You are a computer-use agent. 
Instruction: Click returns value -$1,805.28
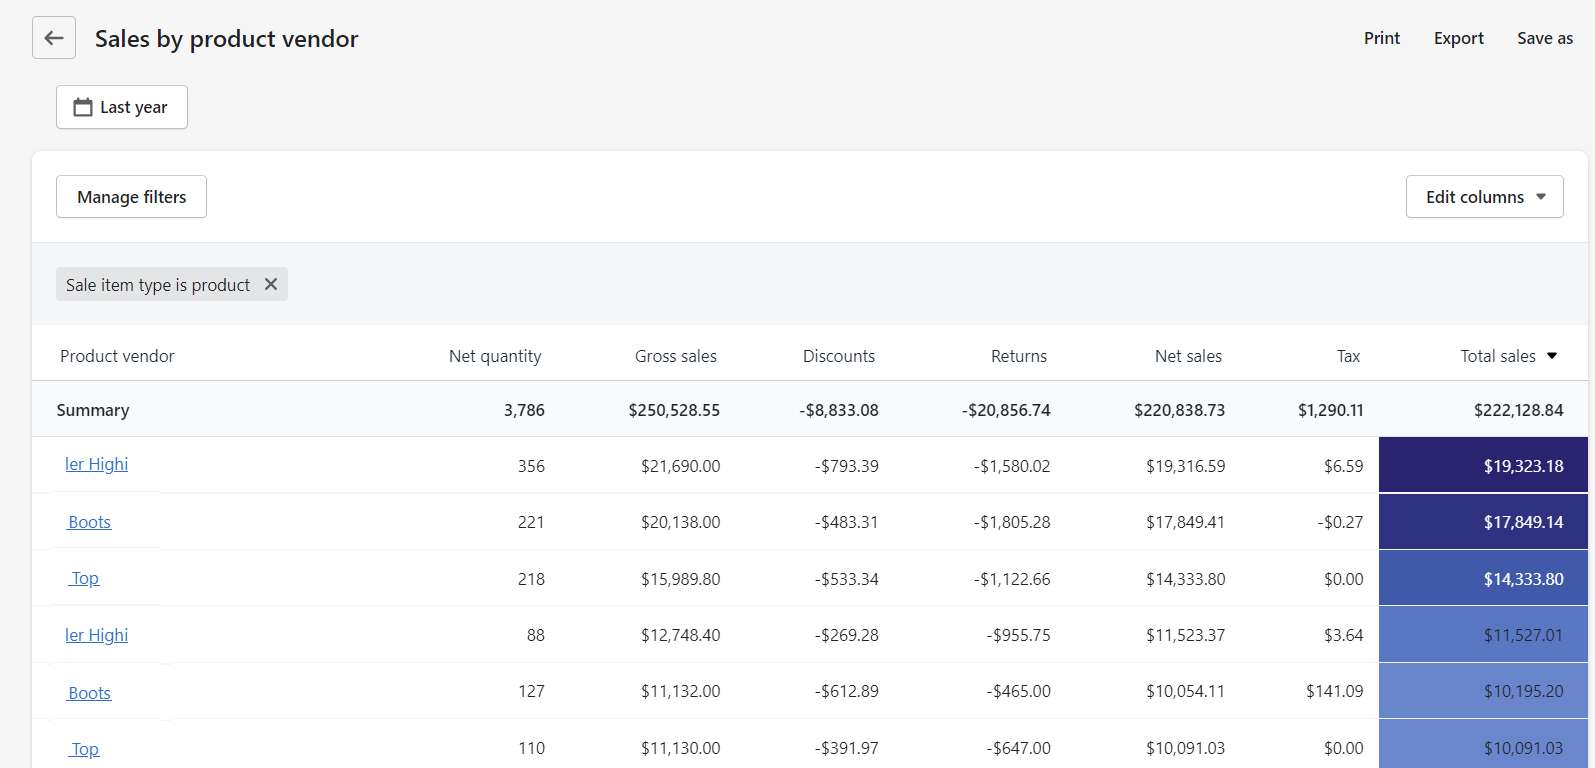click(x=1012, y=522)
